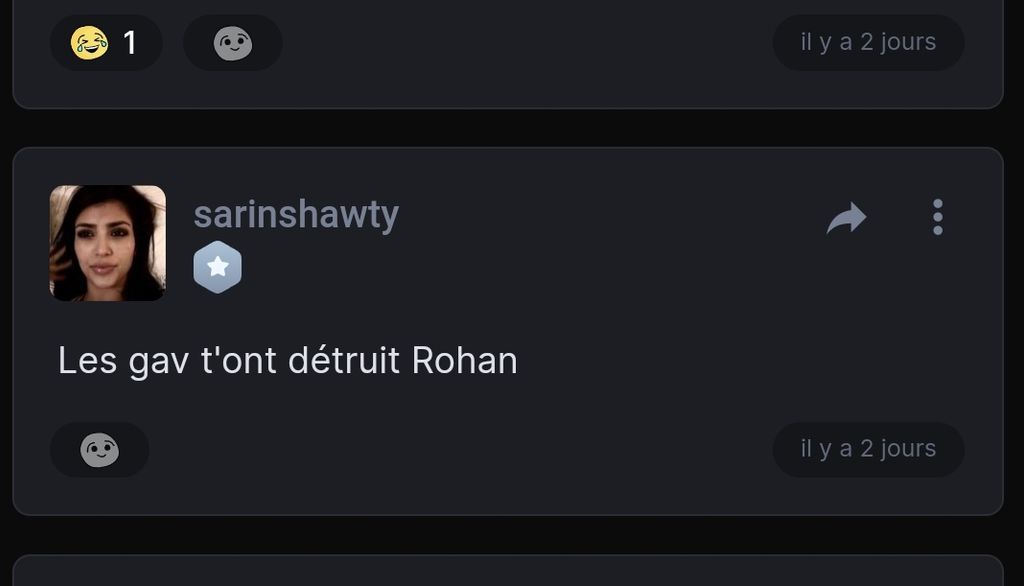Screen dimensions: 1024x586
Task: Click the "il y a 2 jours" timestamp on sarinshawty's post
Action: tap(868, 449)
